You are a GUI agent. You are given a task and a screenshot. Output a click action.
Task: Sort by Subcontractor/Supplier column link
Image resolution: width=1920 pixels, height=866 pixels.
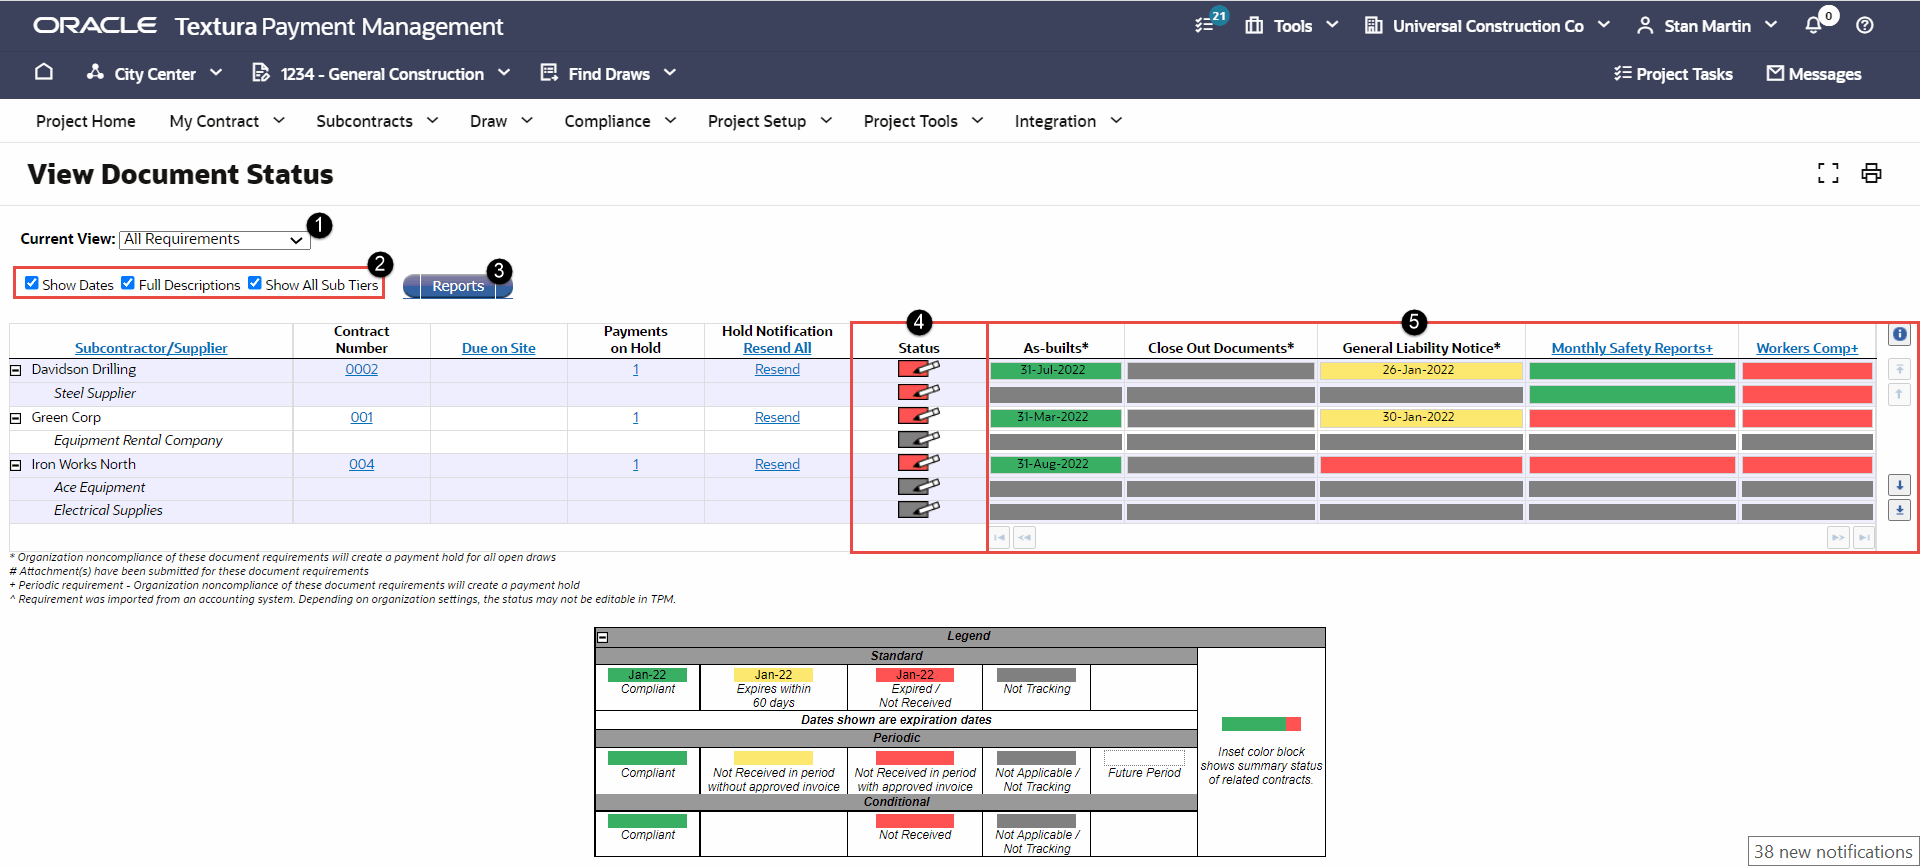(x=151, y=348)
